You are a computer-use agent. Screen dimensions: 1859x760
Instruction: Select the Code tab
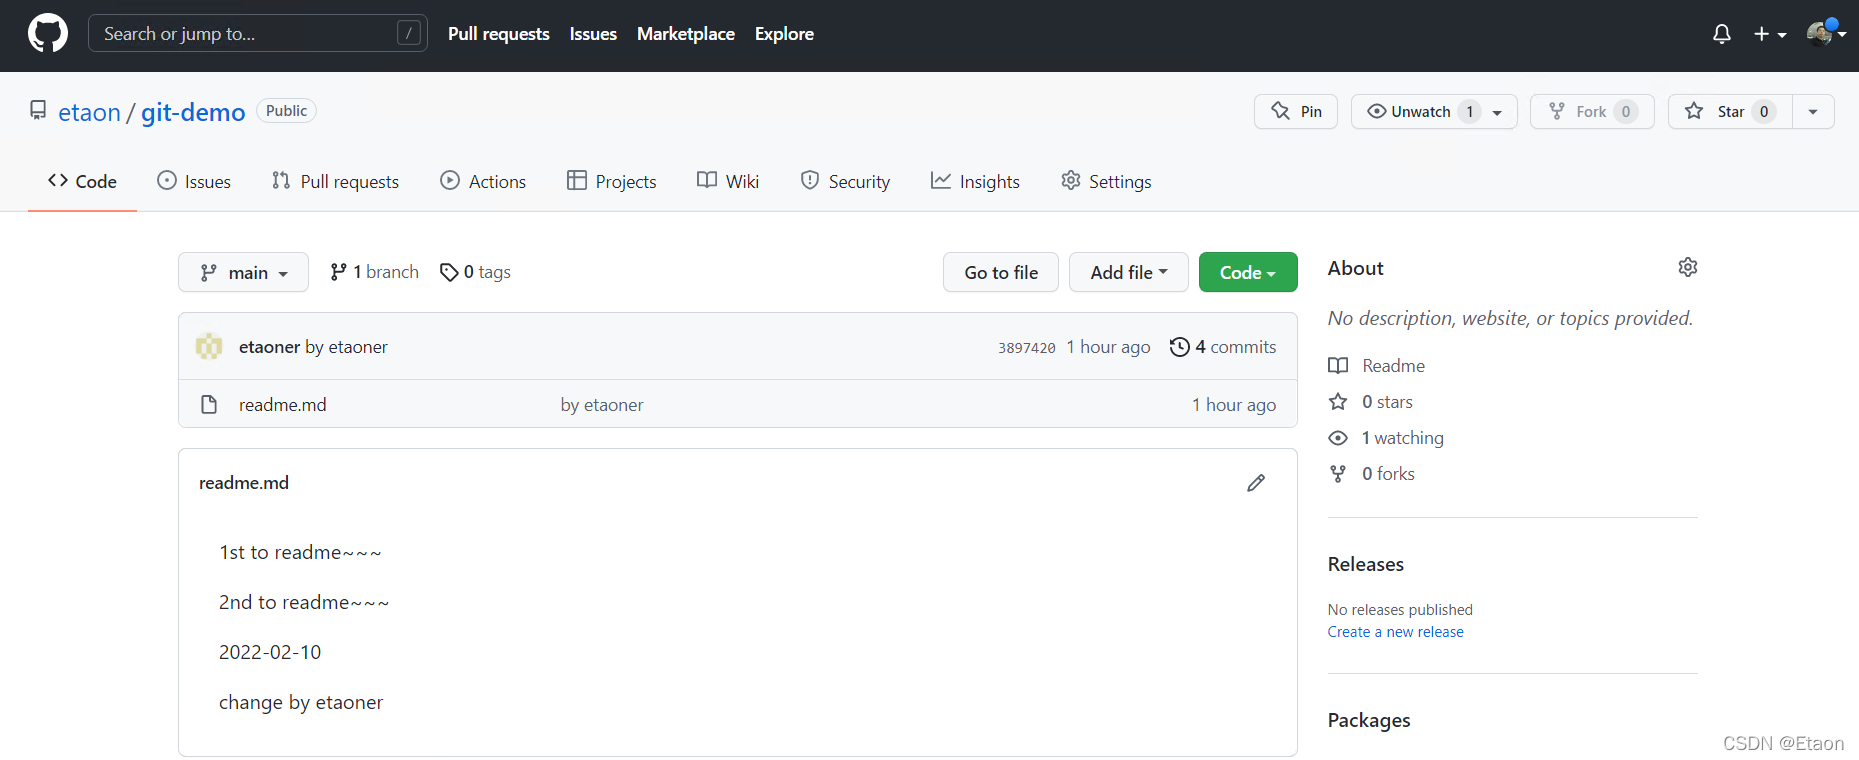pyautogui.click(x=82, y=181)
